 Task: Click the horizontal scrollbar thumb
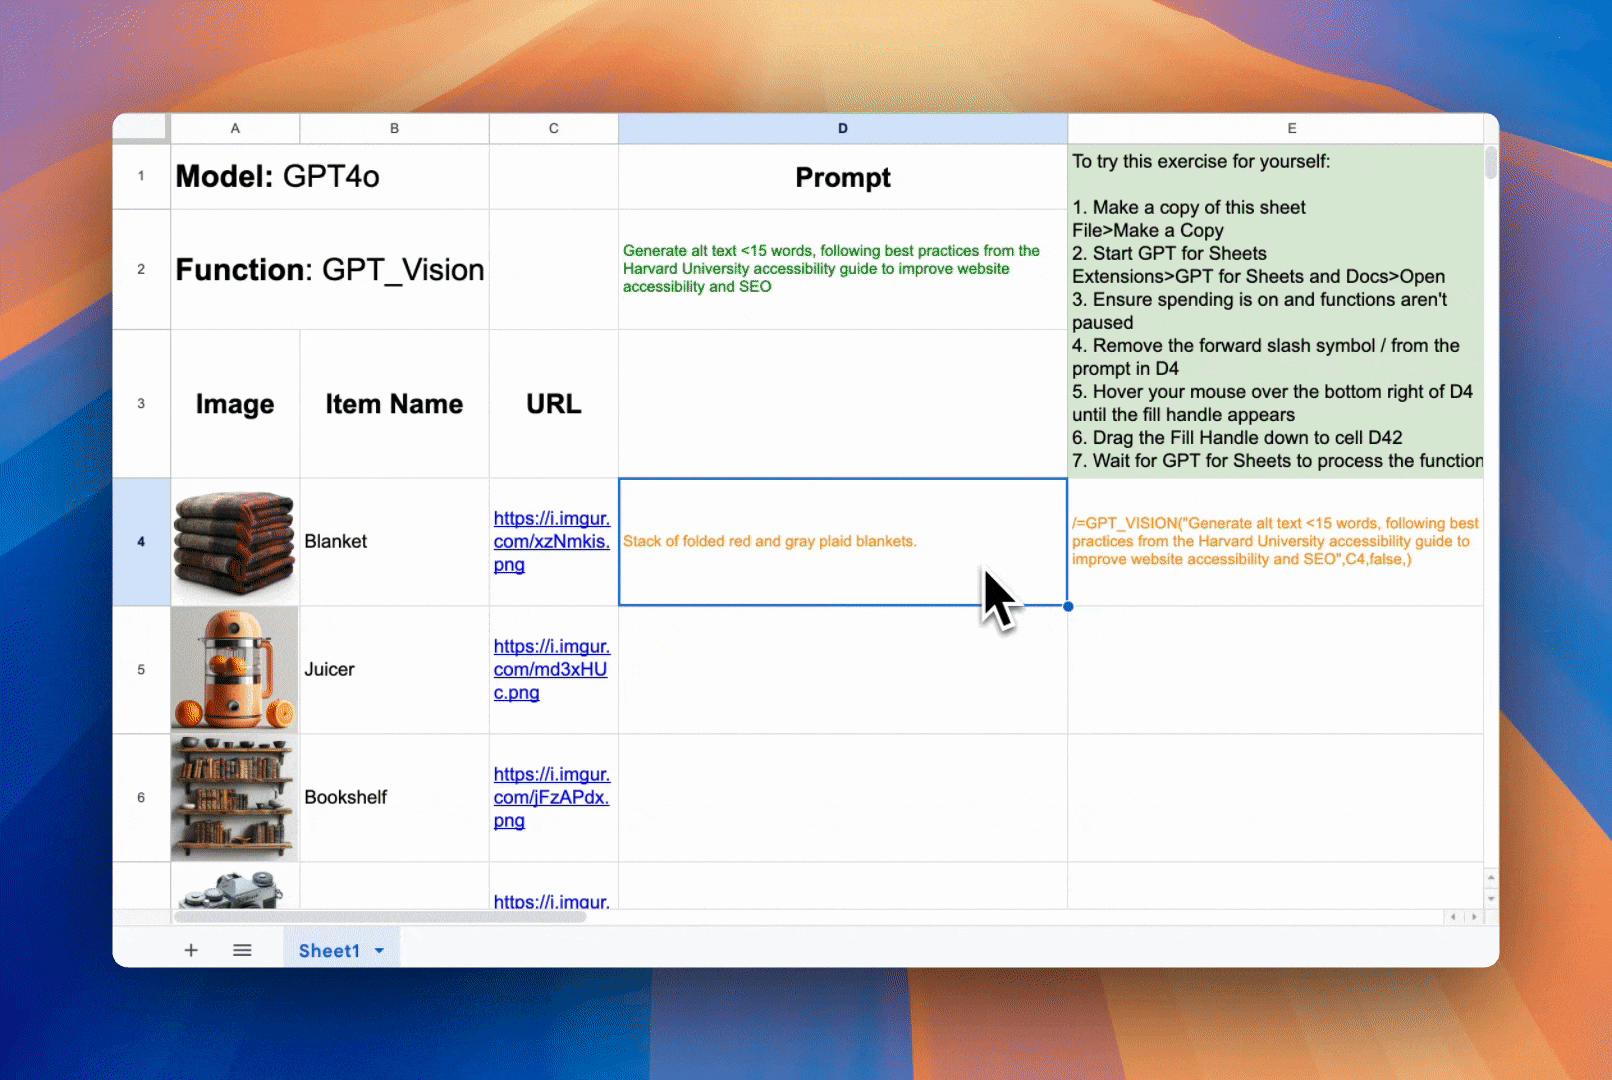(380, 917)
